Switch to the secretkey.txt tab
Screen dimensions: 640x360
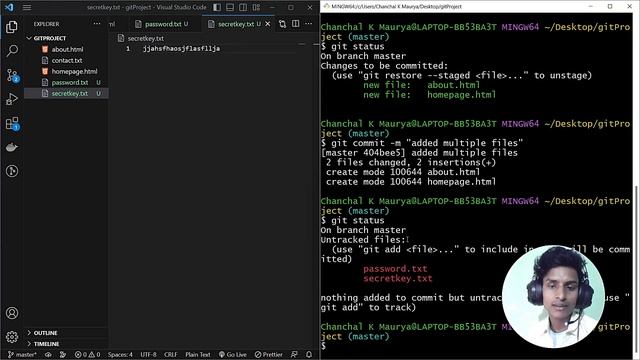238,24
